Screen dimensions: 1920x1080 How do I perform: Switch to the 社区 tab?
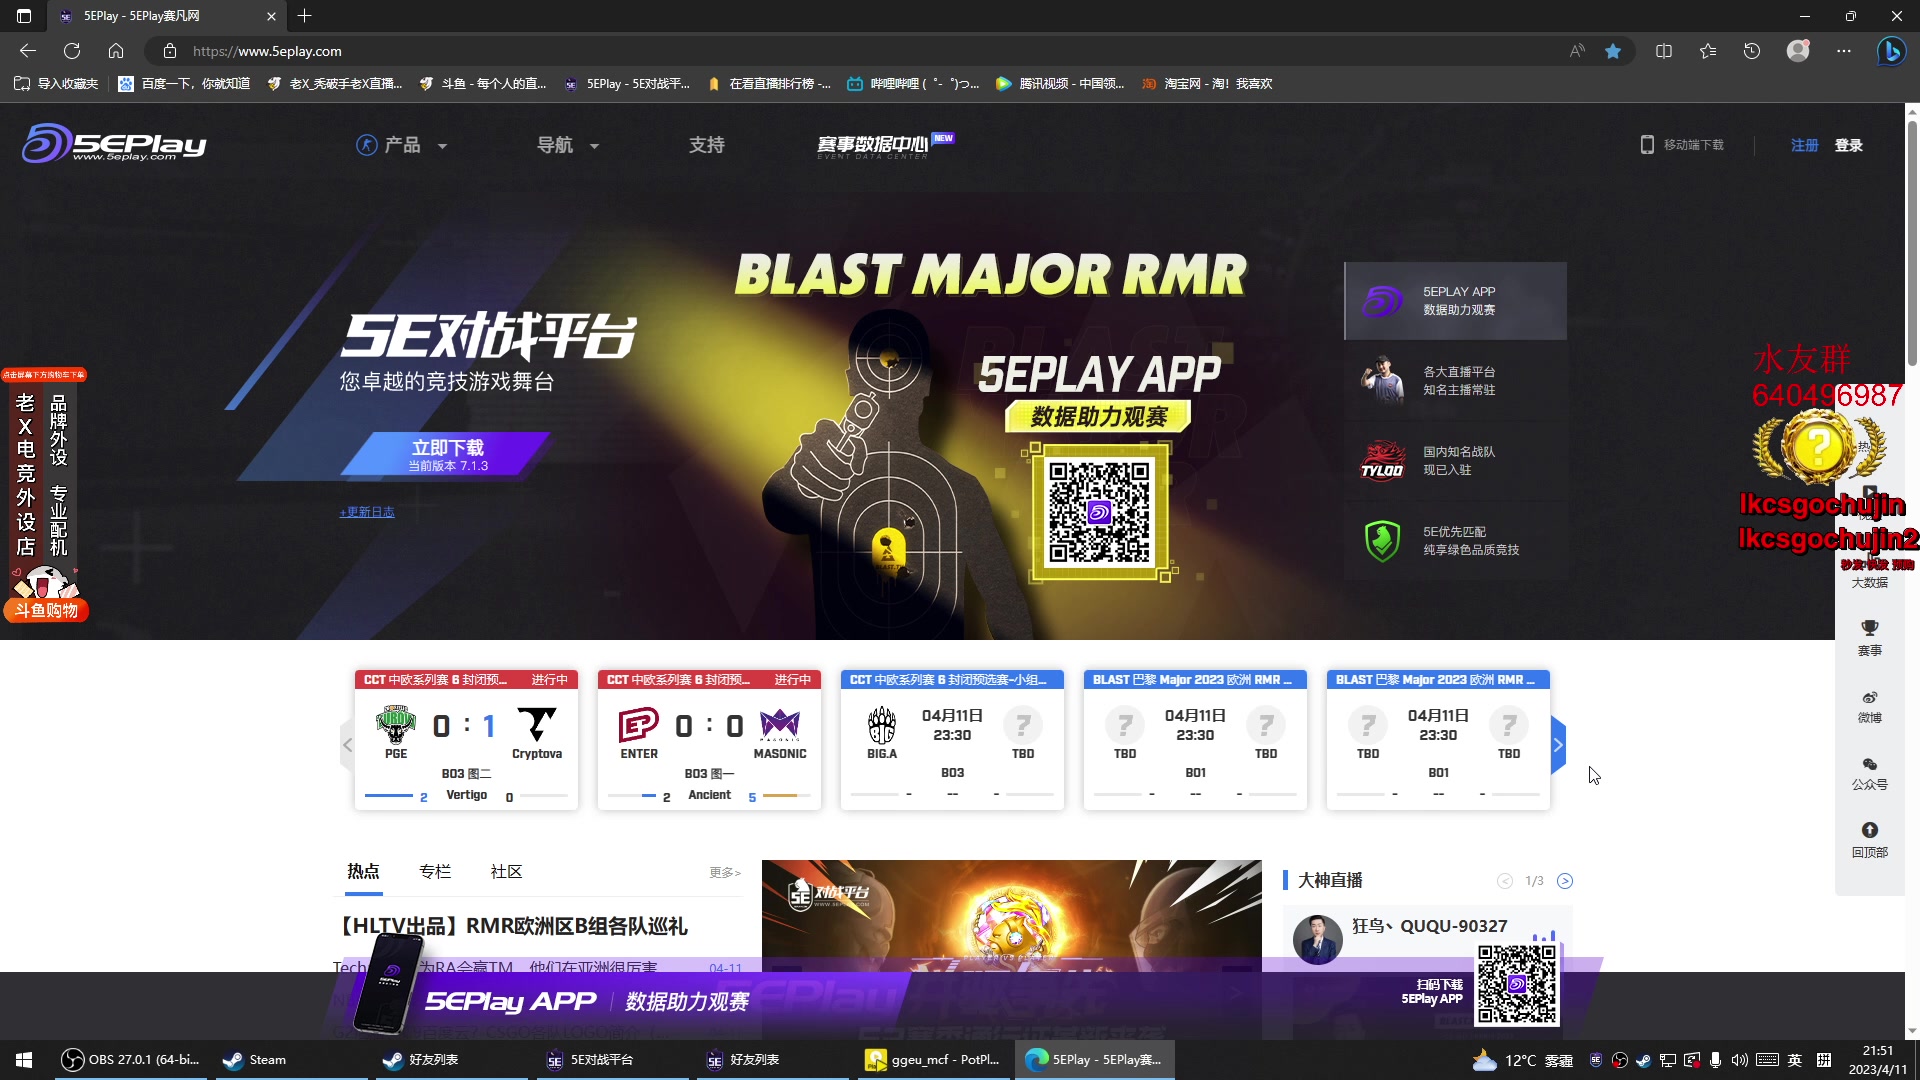click(x=506, y=872)
